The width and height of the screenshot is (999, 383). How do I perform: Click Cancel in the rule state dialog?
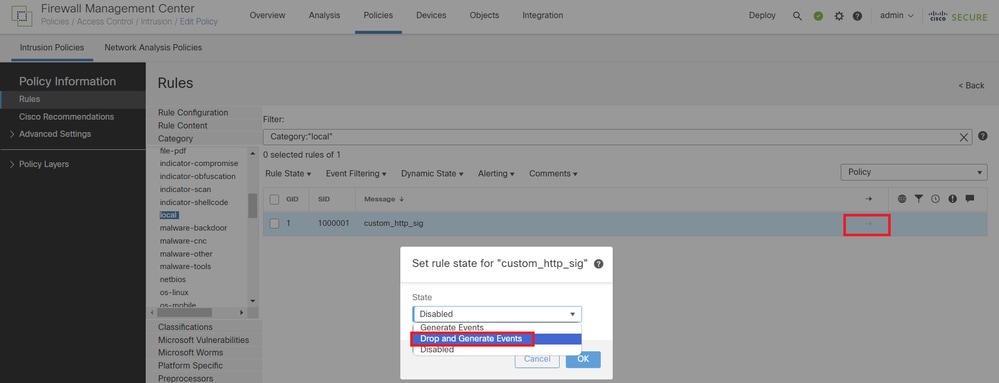(537, 359)
